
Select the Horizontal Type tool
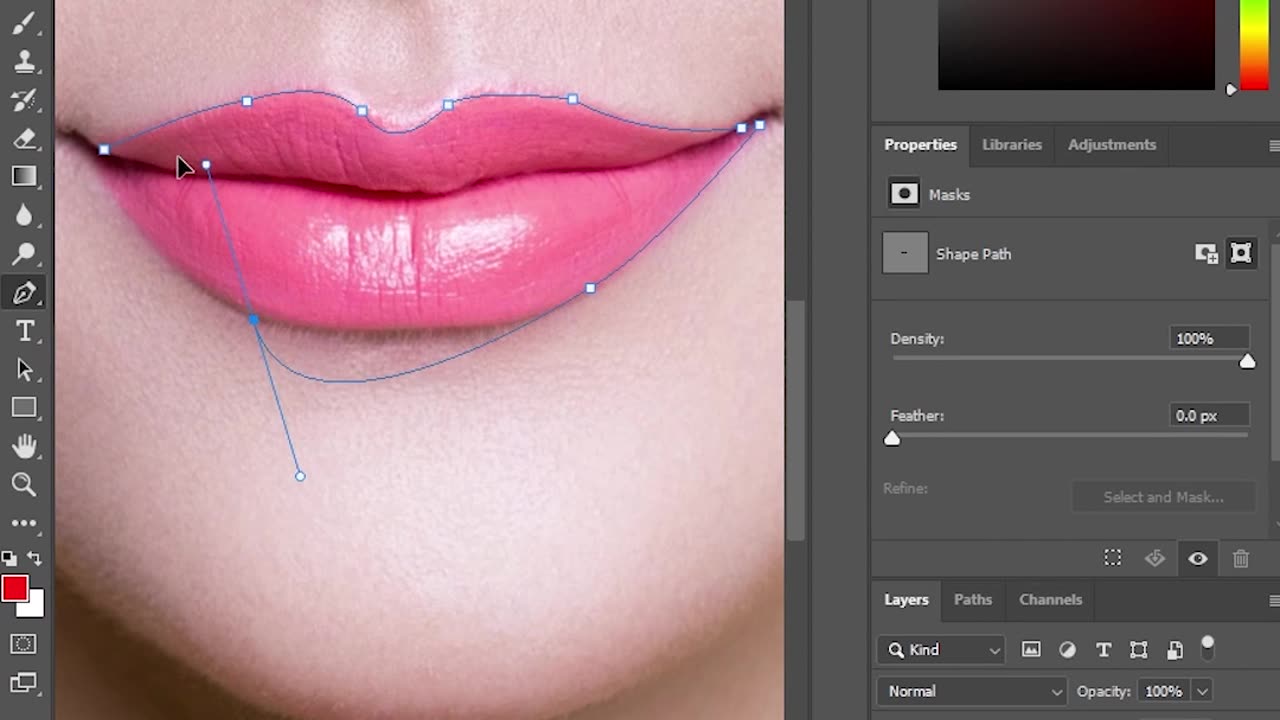24,331
